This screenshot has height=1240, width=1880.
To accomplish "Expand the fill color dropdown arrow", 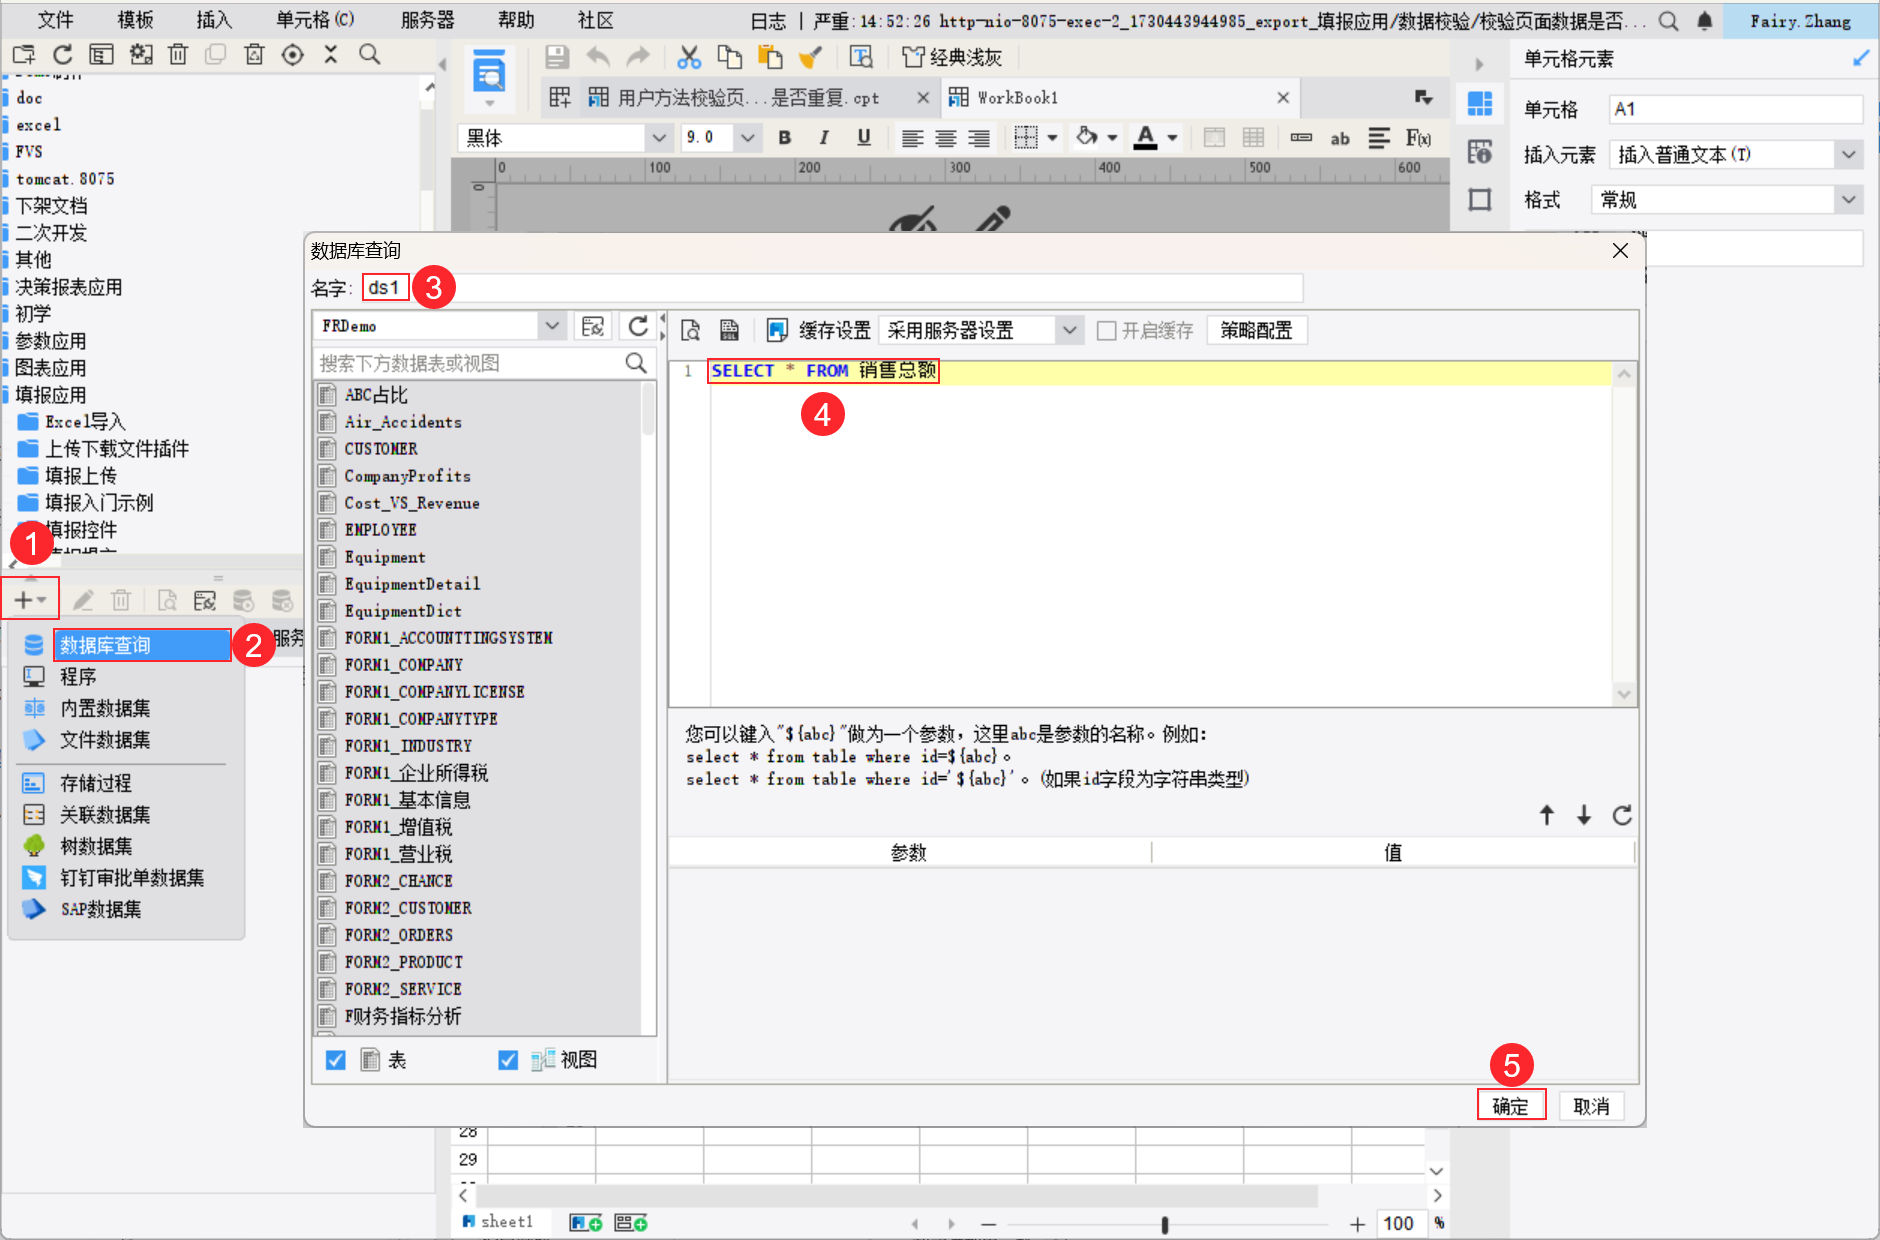I will point(1112,138).
